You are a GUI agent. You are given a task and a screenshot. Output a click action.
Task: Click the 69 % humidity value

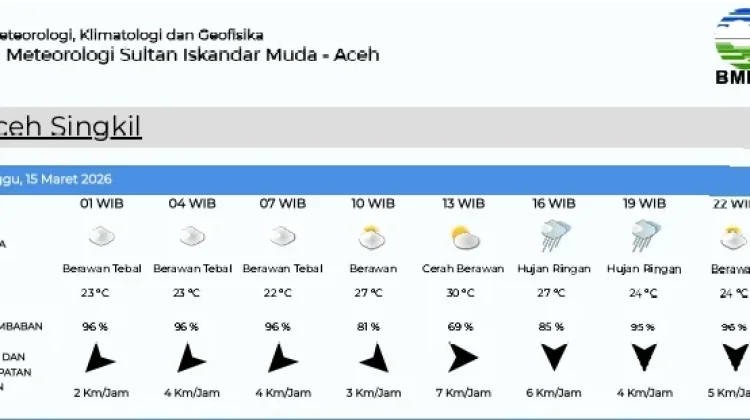click(x=460, y=327)
